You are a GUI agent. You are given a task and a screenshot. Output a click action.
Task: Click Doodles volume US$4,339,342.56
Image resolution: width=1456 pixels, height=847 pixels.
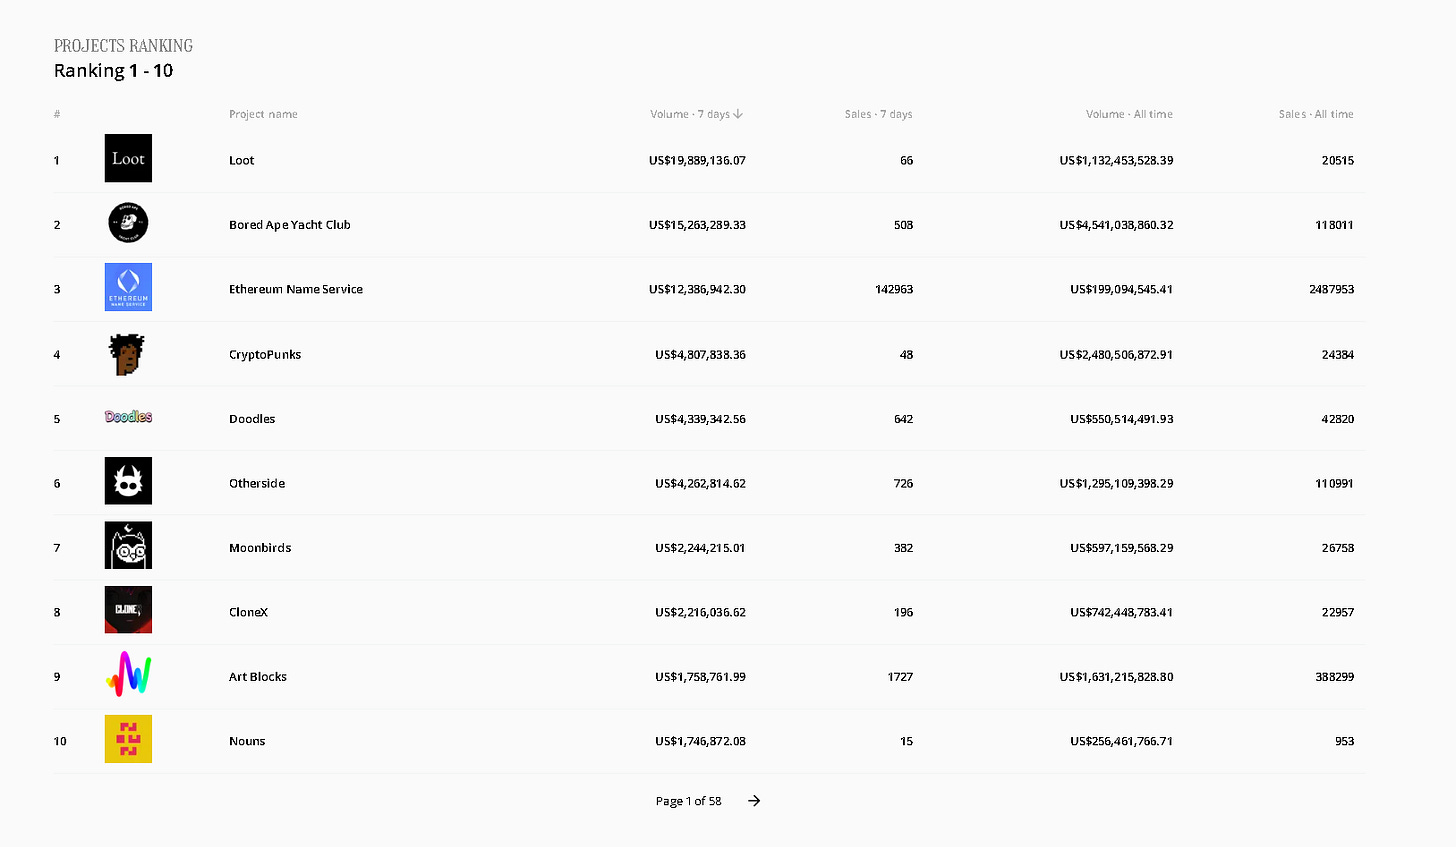tap(700, 419)
